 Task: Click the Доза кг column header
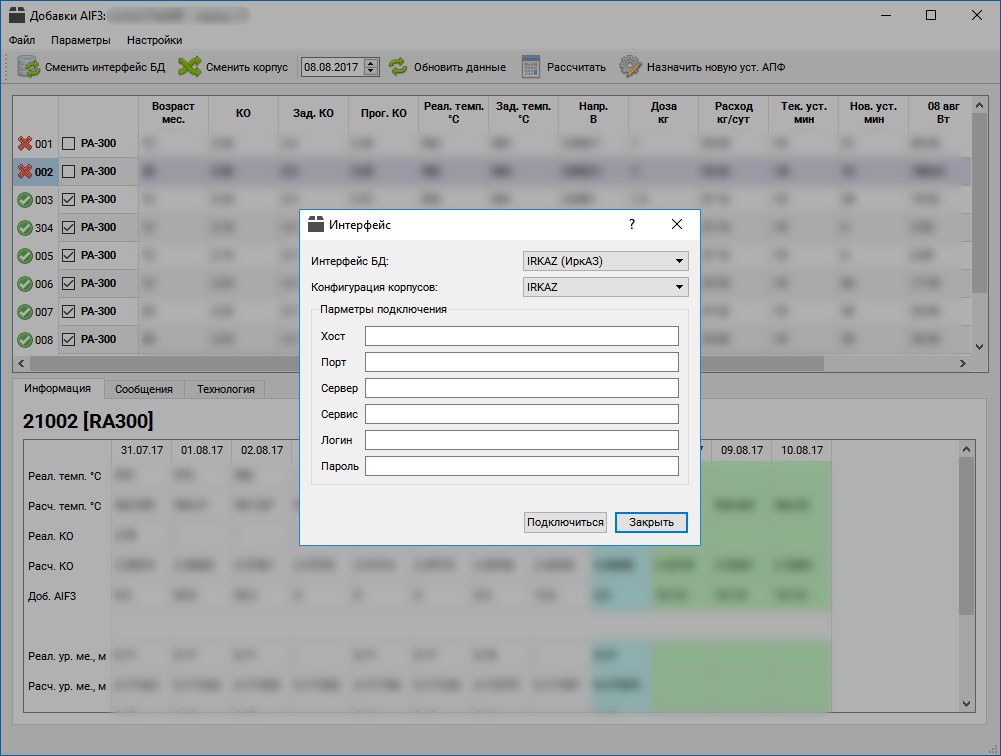click(663, 113)
